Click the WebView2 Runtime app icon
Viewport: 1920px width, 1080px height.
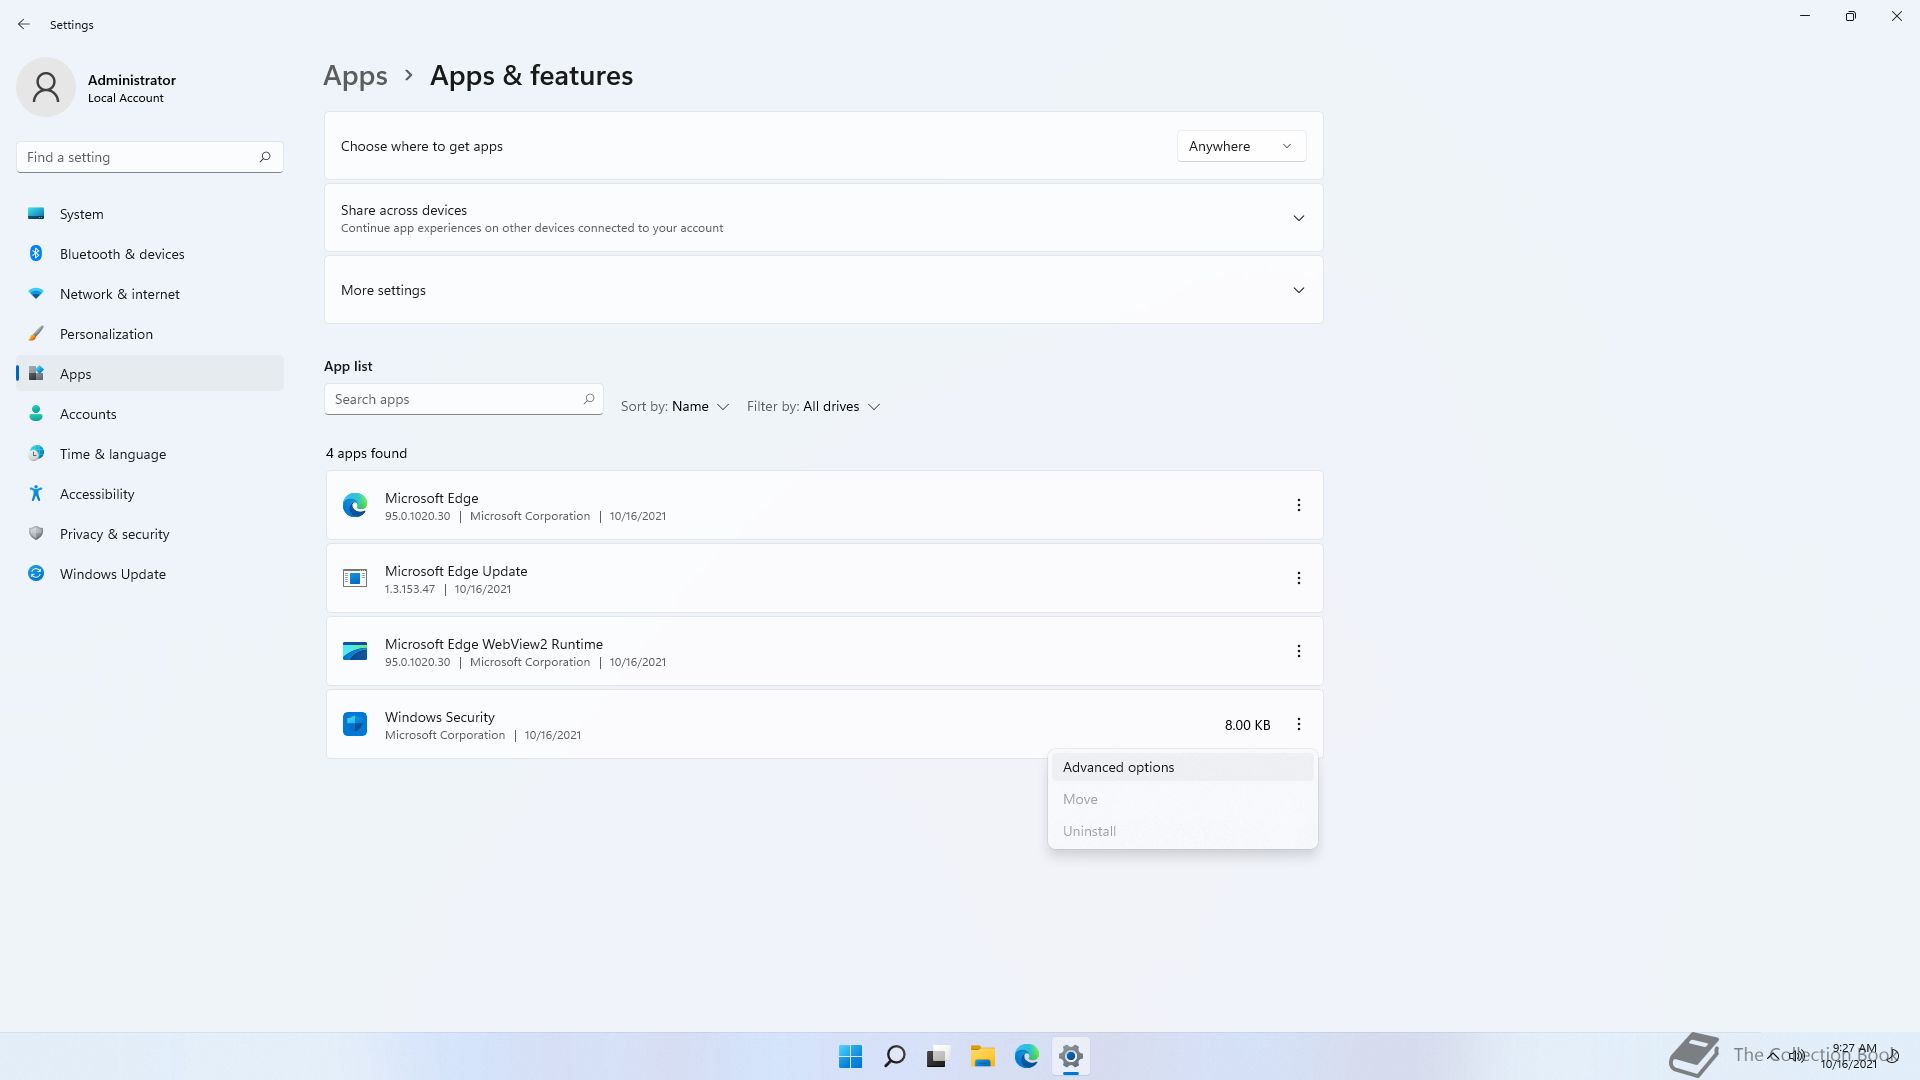[x=355, y=651]
